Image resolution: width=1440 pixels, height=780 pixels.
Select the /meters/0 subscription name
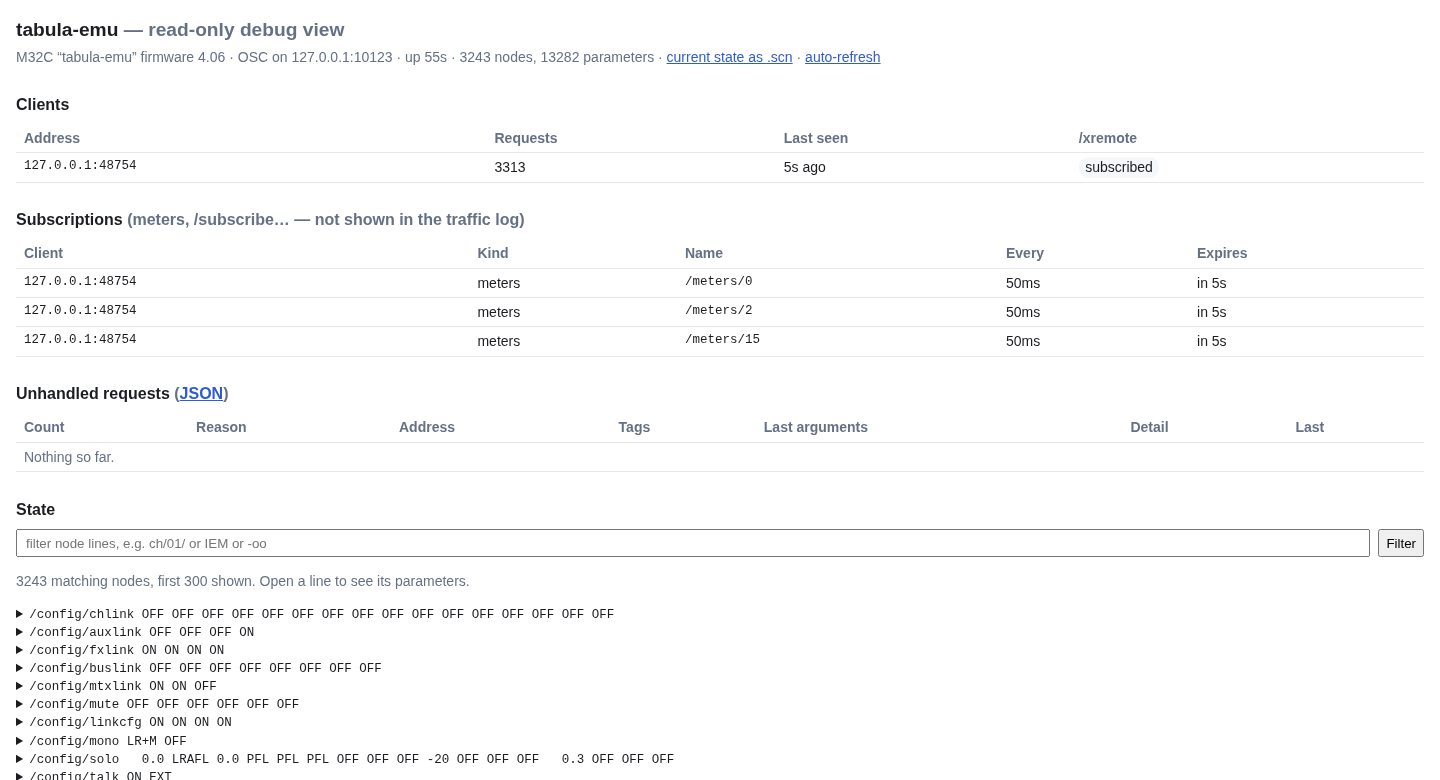click(x=719, y=282)
